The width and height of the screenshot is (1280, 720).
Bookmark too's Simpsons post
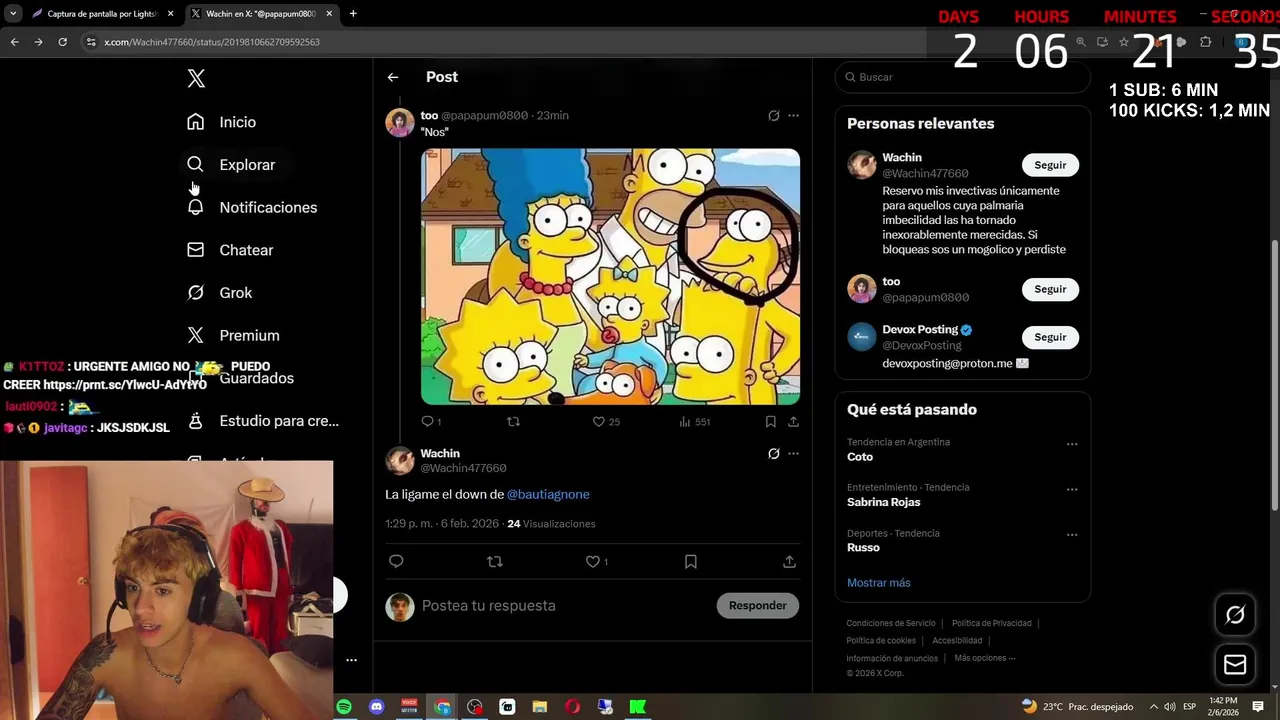tap(771, 422)
